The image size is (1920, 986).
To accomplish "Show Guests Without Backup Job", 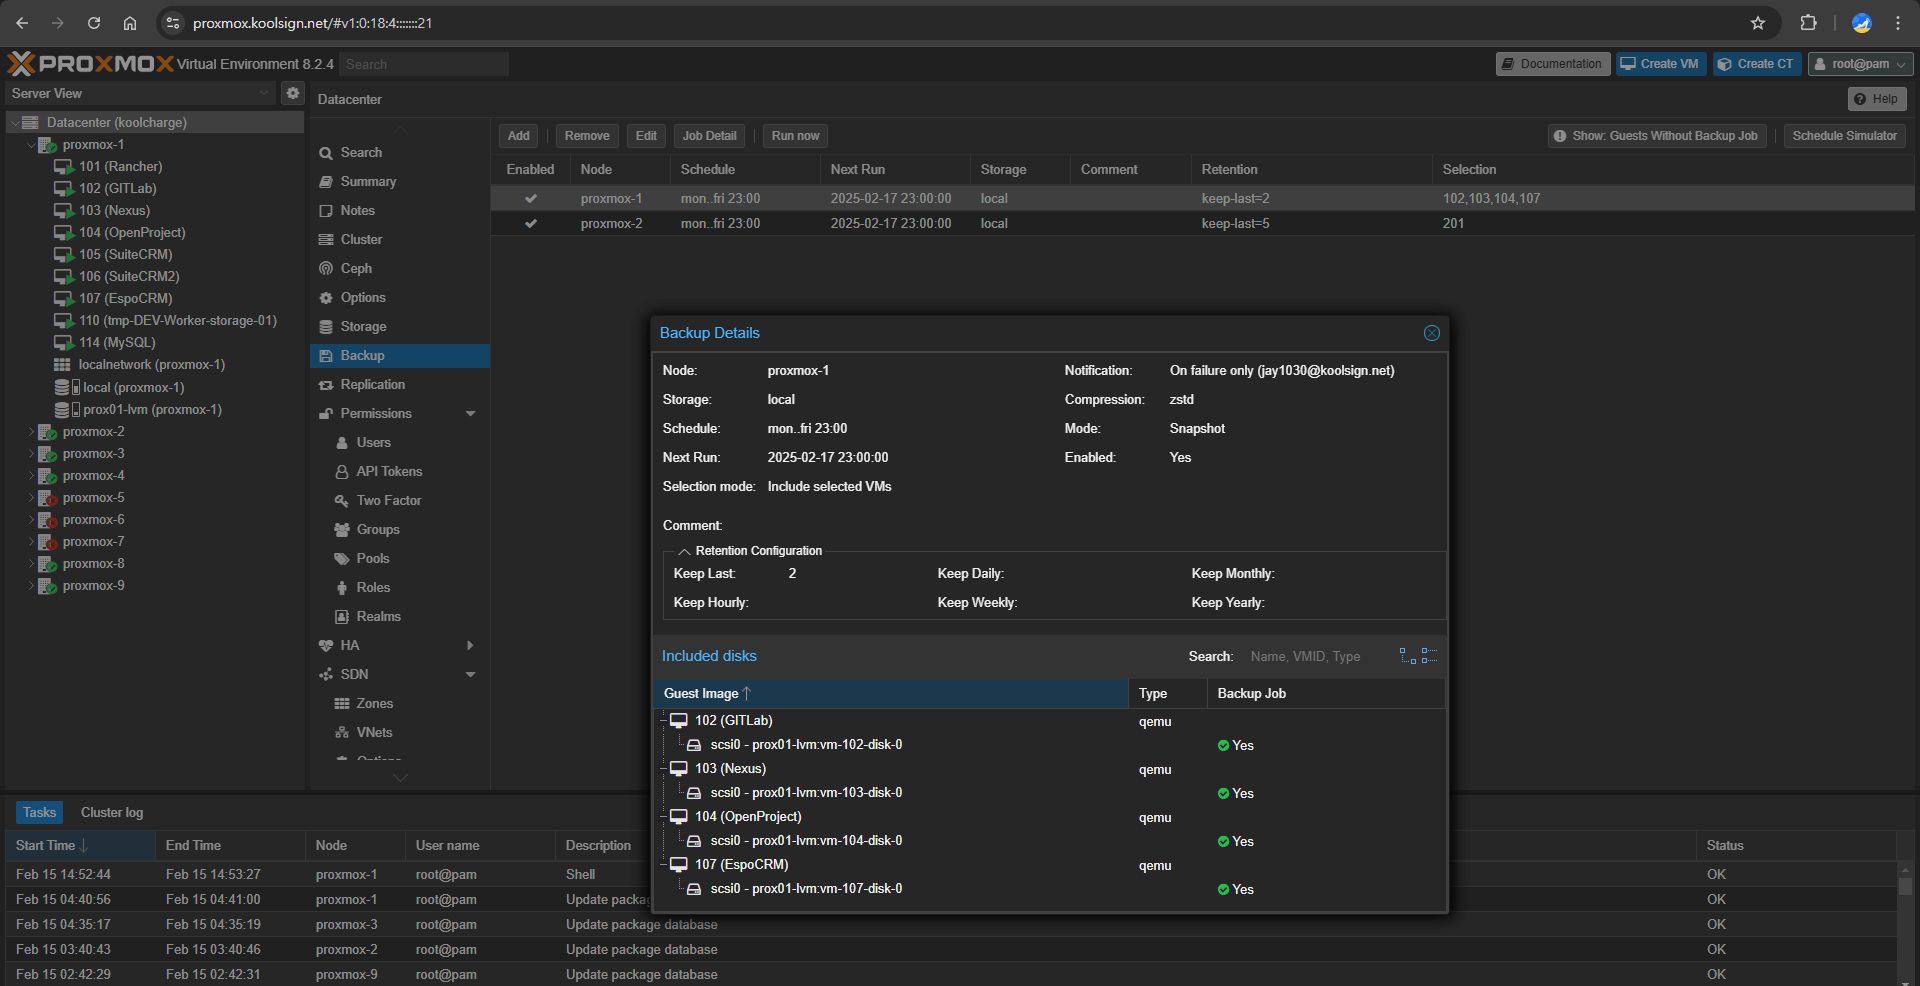I will (x=1657, y=136).
